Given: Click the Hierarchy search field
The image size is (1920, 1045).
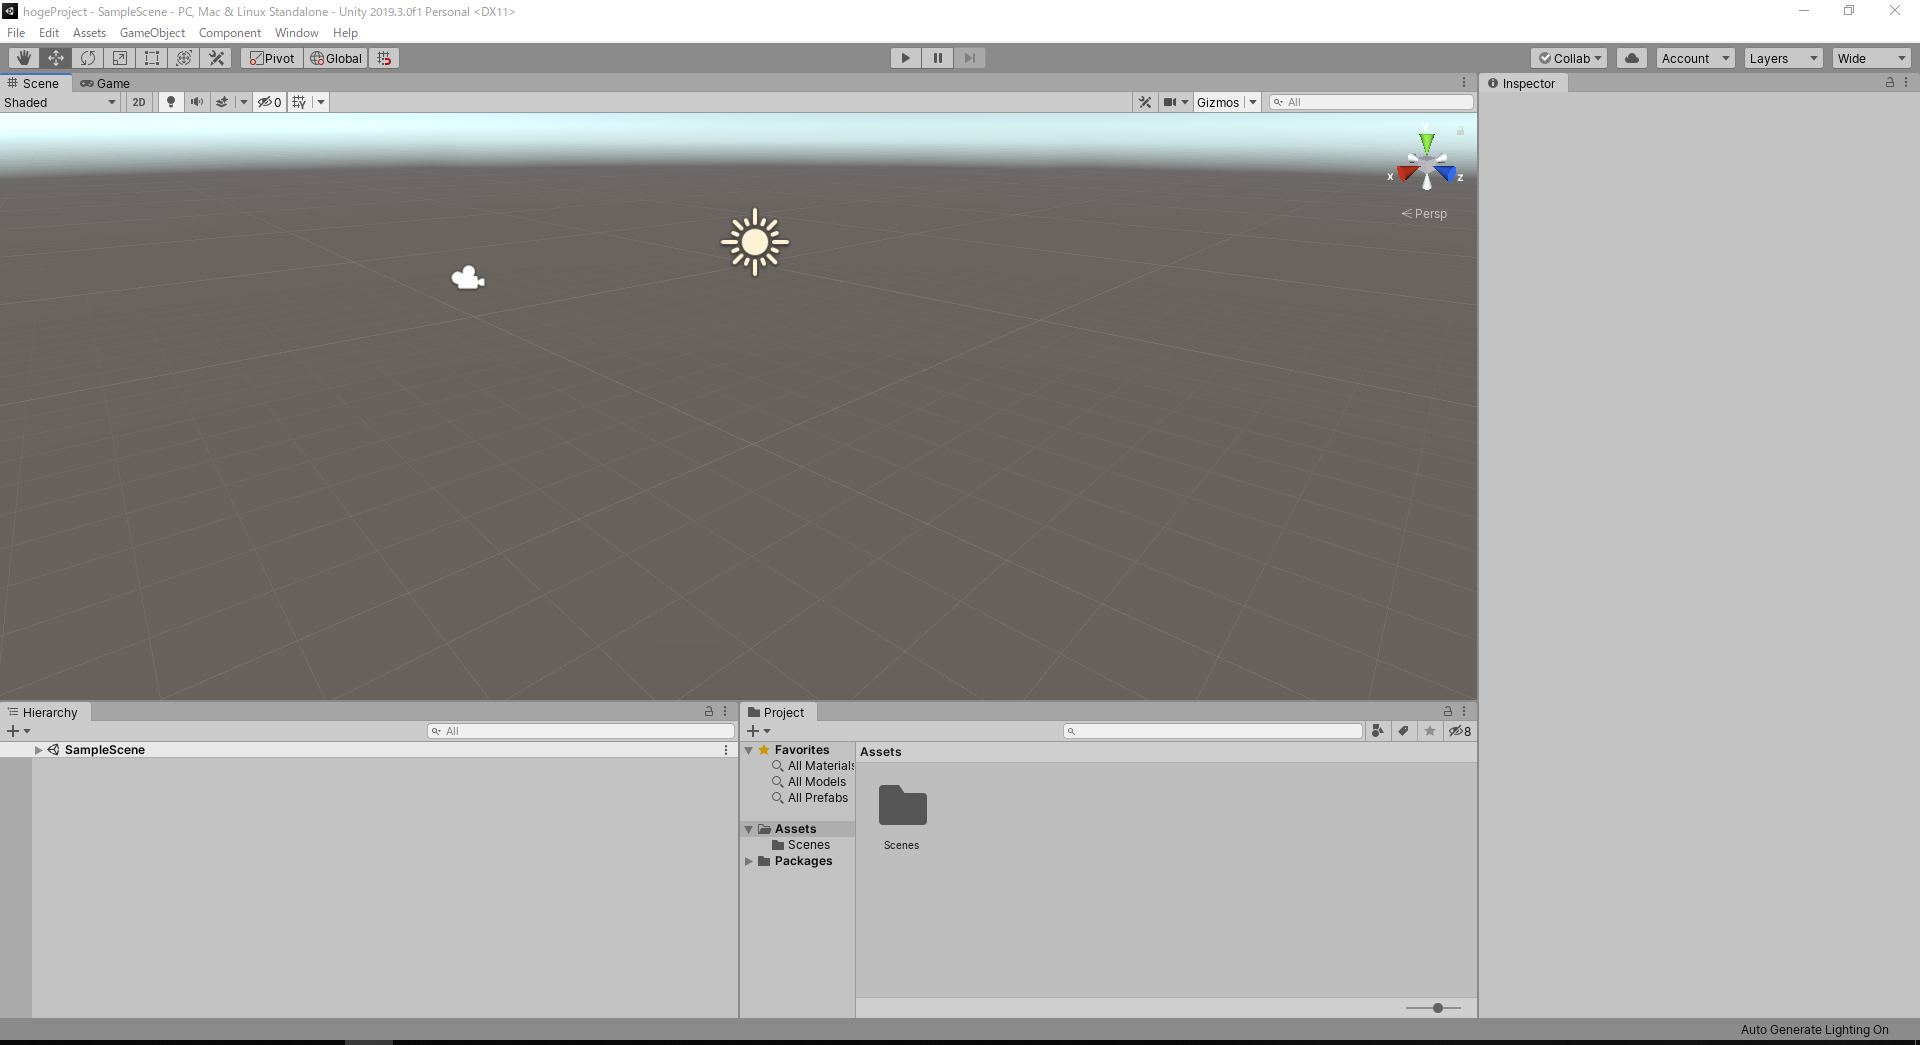Looking at the screenshot, I should click(x=581, y=731).
